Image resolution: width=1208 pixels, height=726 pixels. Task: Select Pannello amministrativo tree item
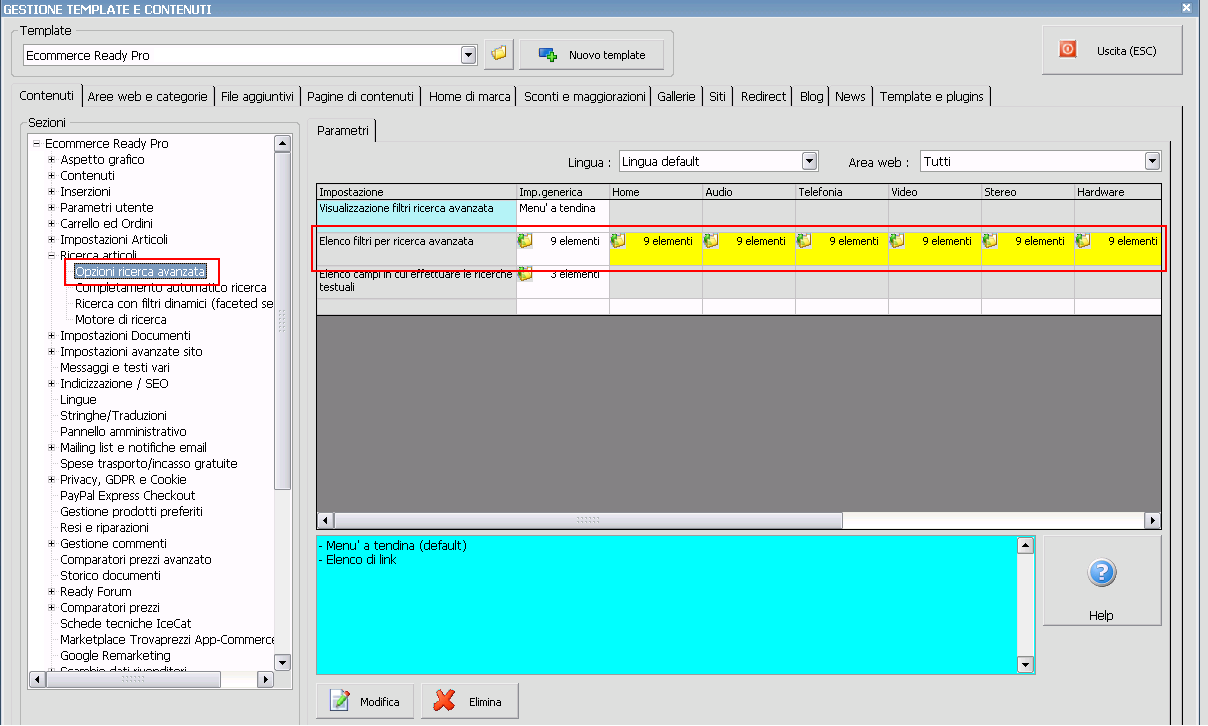[x=123, y=432]
